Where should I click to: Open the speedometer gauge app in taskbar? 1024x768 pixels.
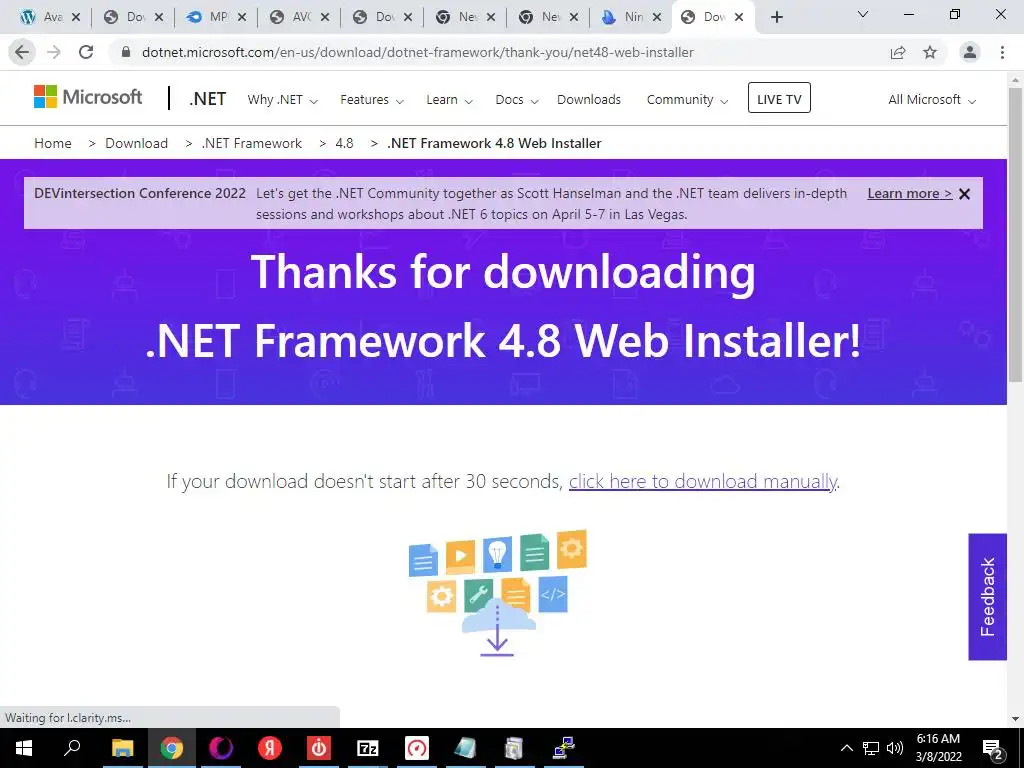(x=417, y=748)
